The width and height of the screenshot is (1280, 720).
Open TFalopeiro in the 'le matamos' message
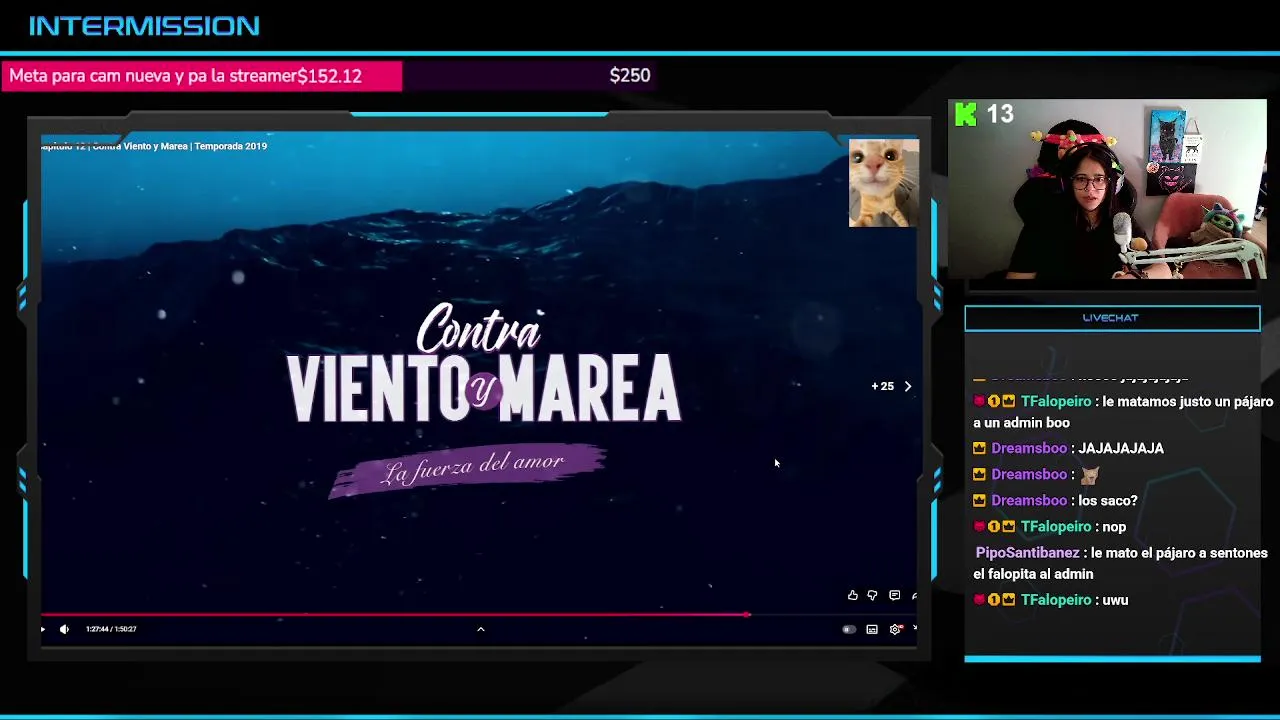coord(1056,401)
